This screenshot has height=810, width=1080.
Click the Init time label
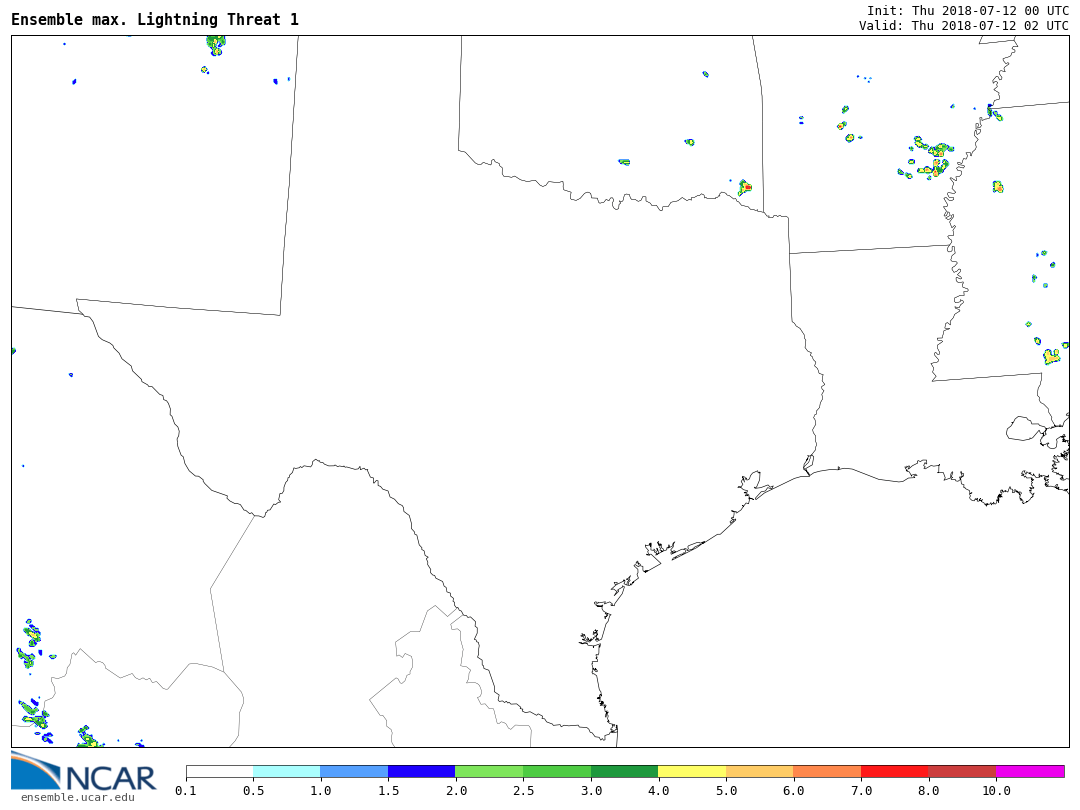coord(967,10)
